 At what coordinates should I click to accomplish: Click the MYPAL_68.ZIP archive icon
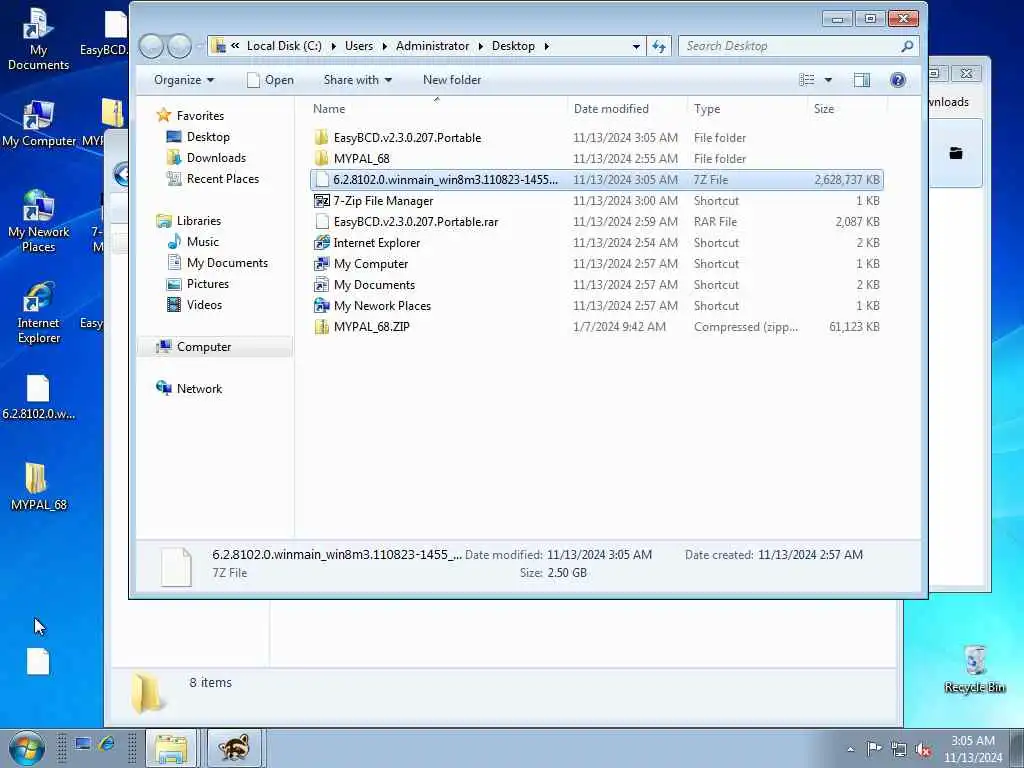click(321, 327)
